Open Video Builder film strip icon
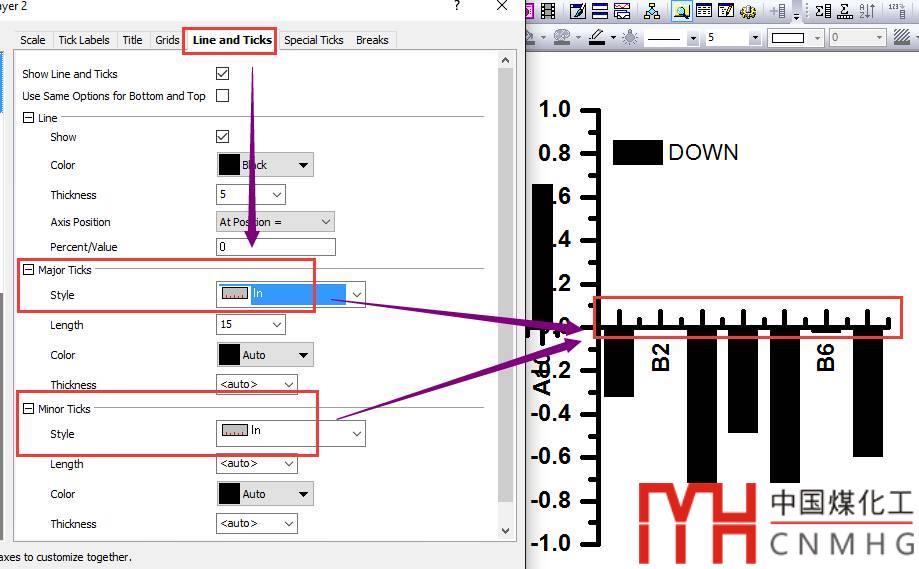The width and height of the screenshot is (919, 569). coord(548,11)
